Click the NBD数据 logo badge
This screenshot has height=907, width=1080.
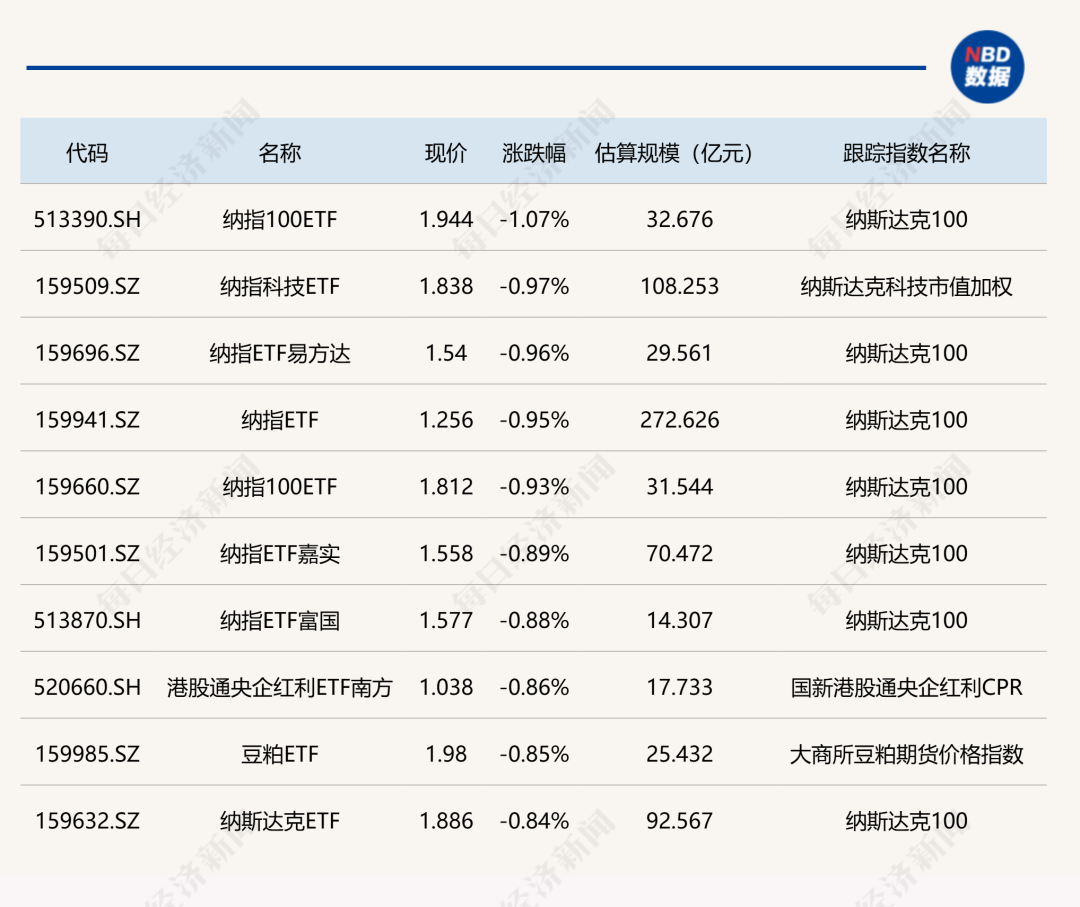[x=987, y=67]
